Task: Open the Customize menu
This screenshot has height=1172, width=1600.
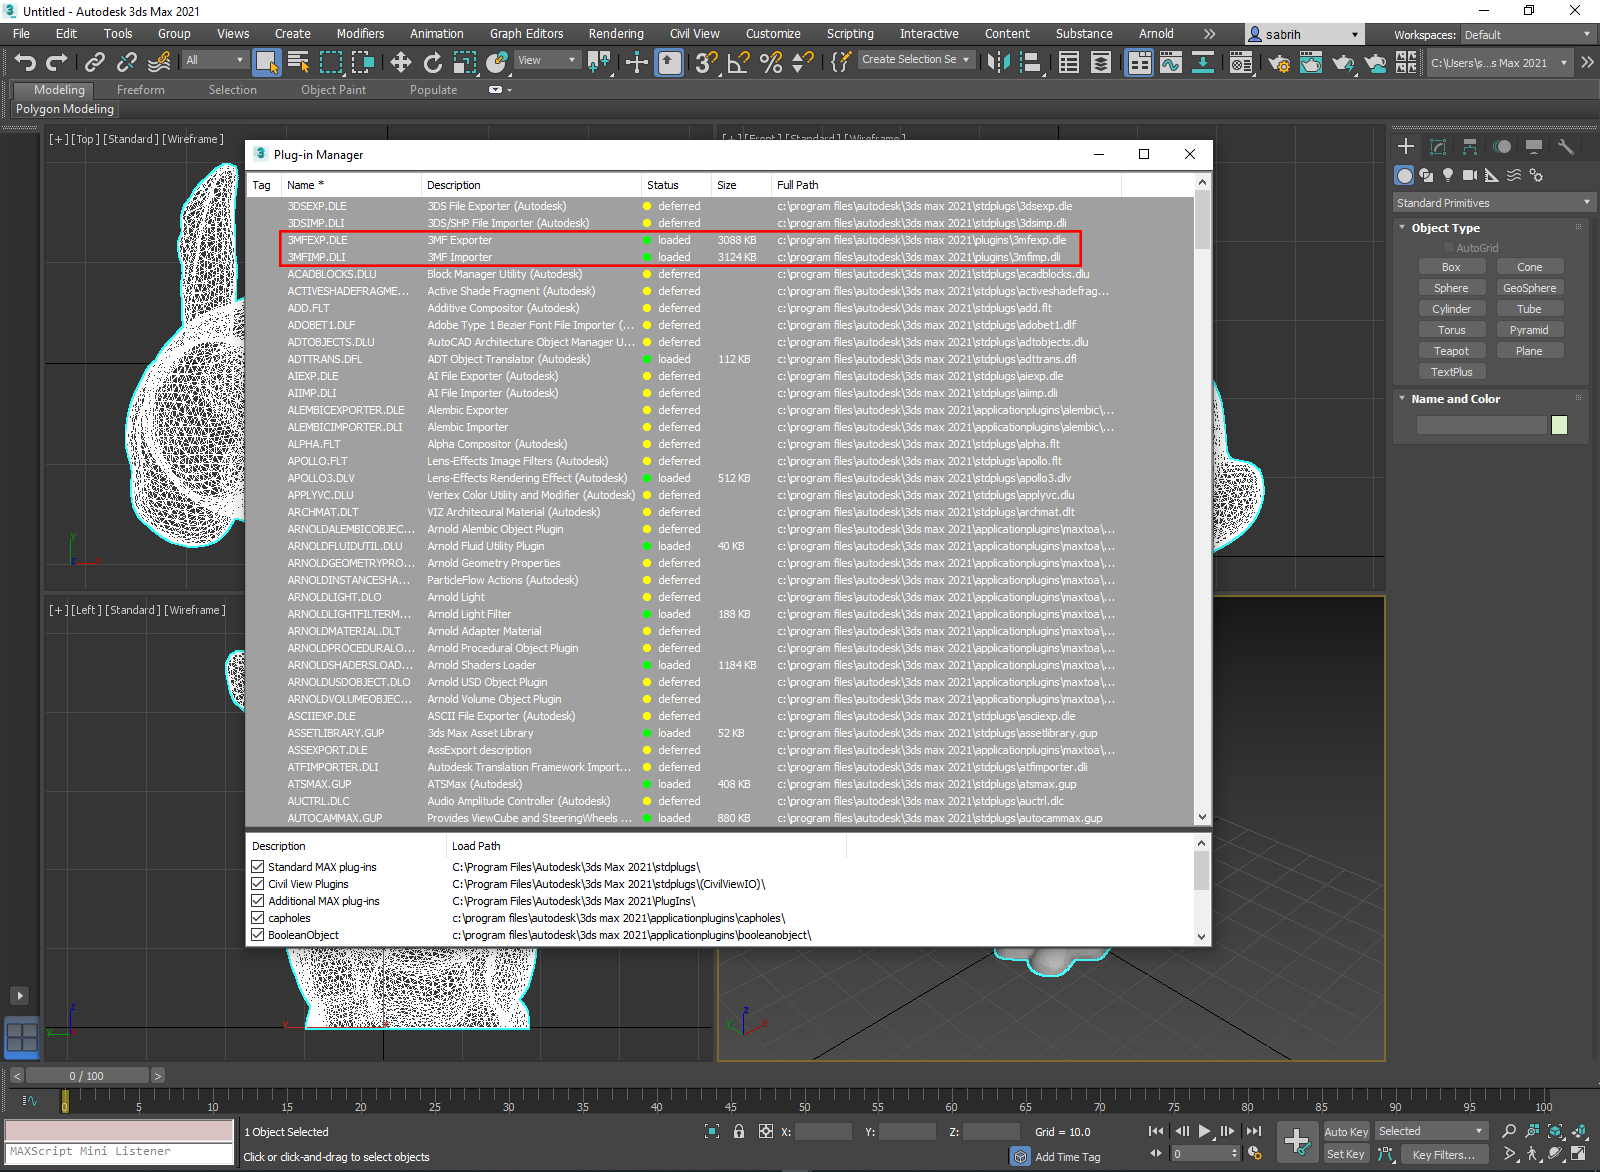Action: [773, 34]
